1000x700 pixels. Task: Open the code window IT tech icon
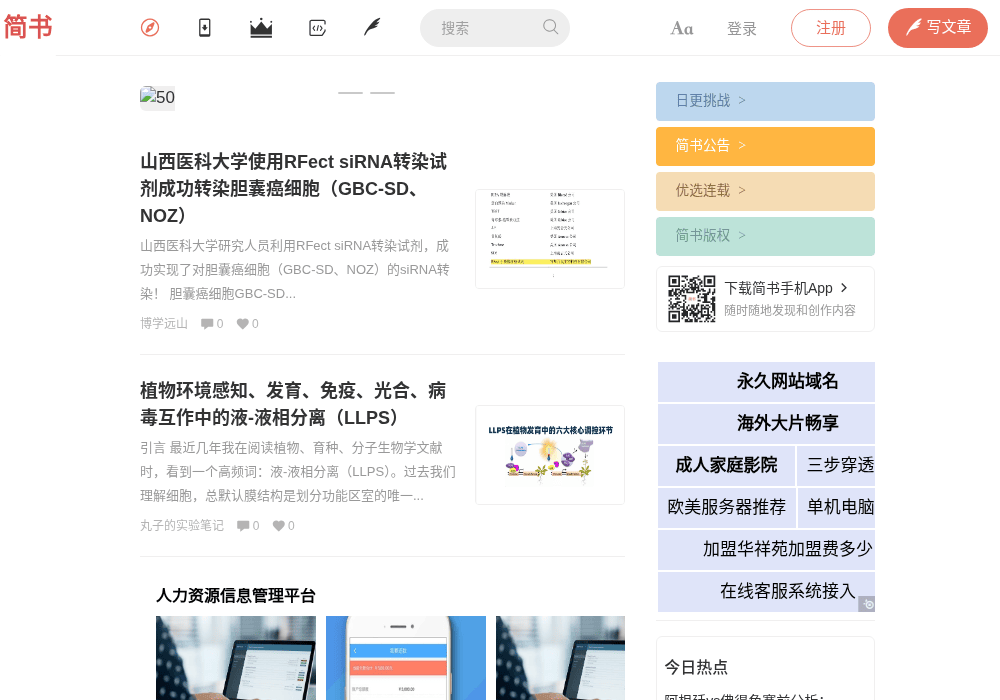click(318, 28)
